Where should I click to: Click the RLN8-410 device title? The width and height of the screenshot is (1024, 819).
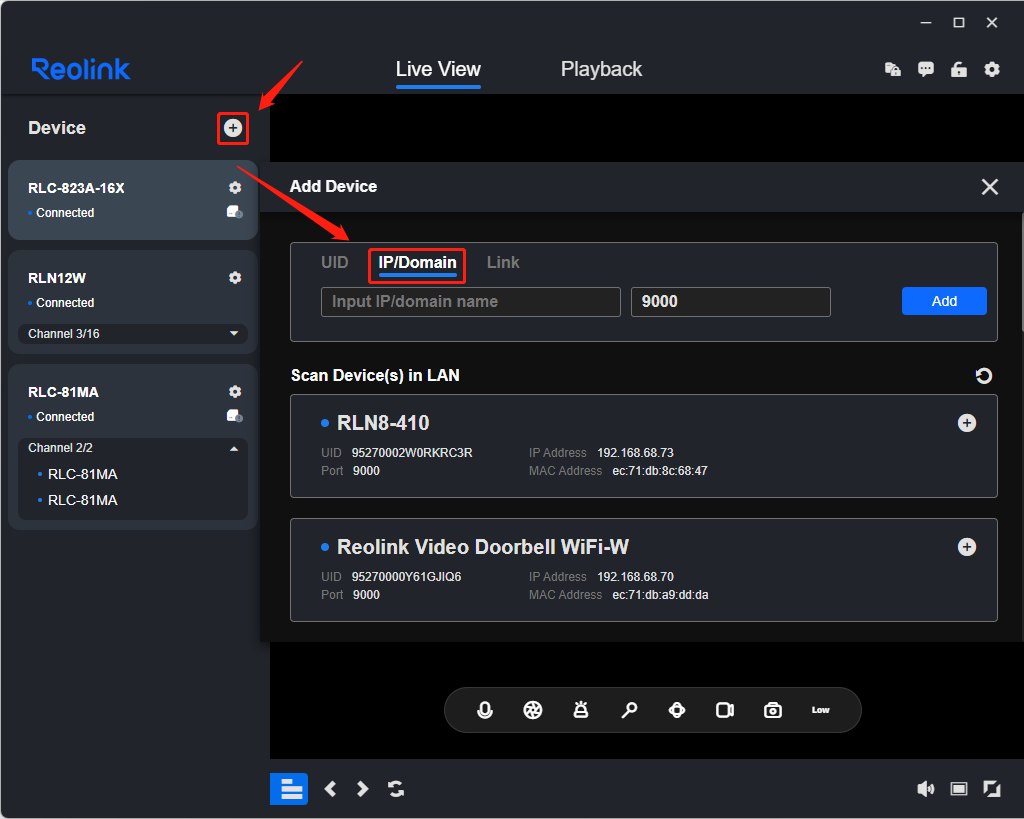click(383, 423)
